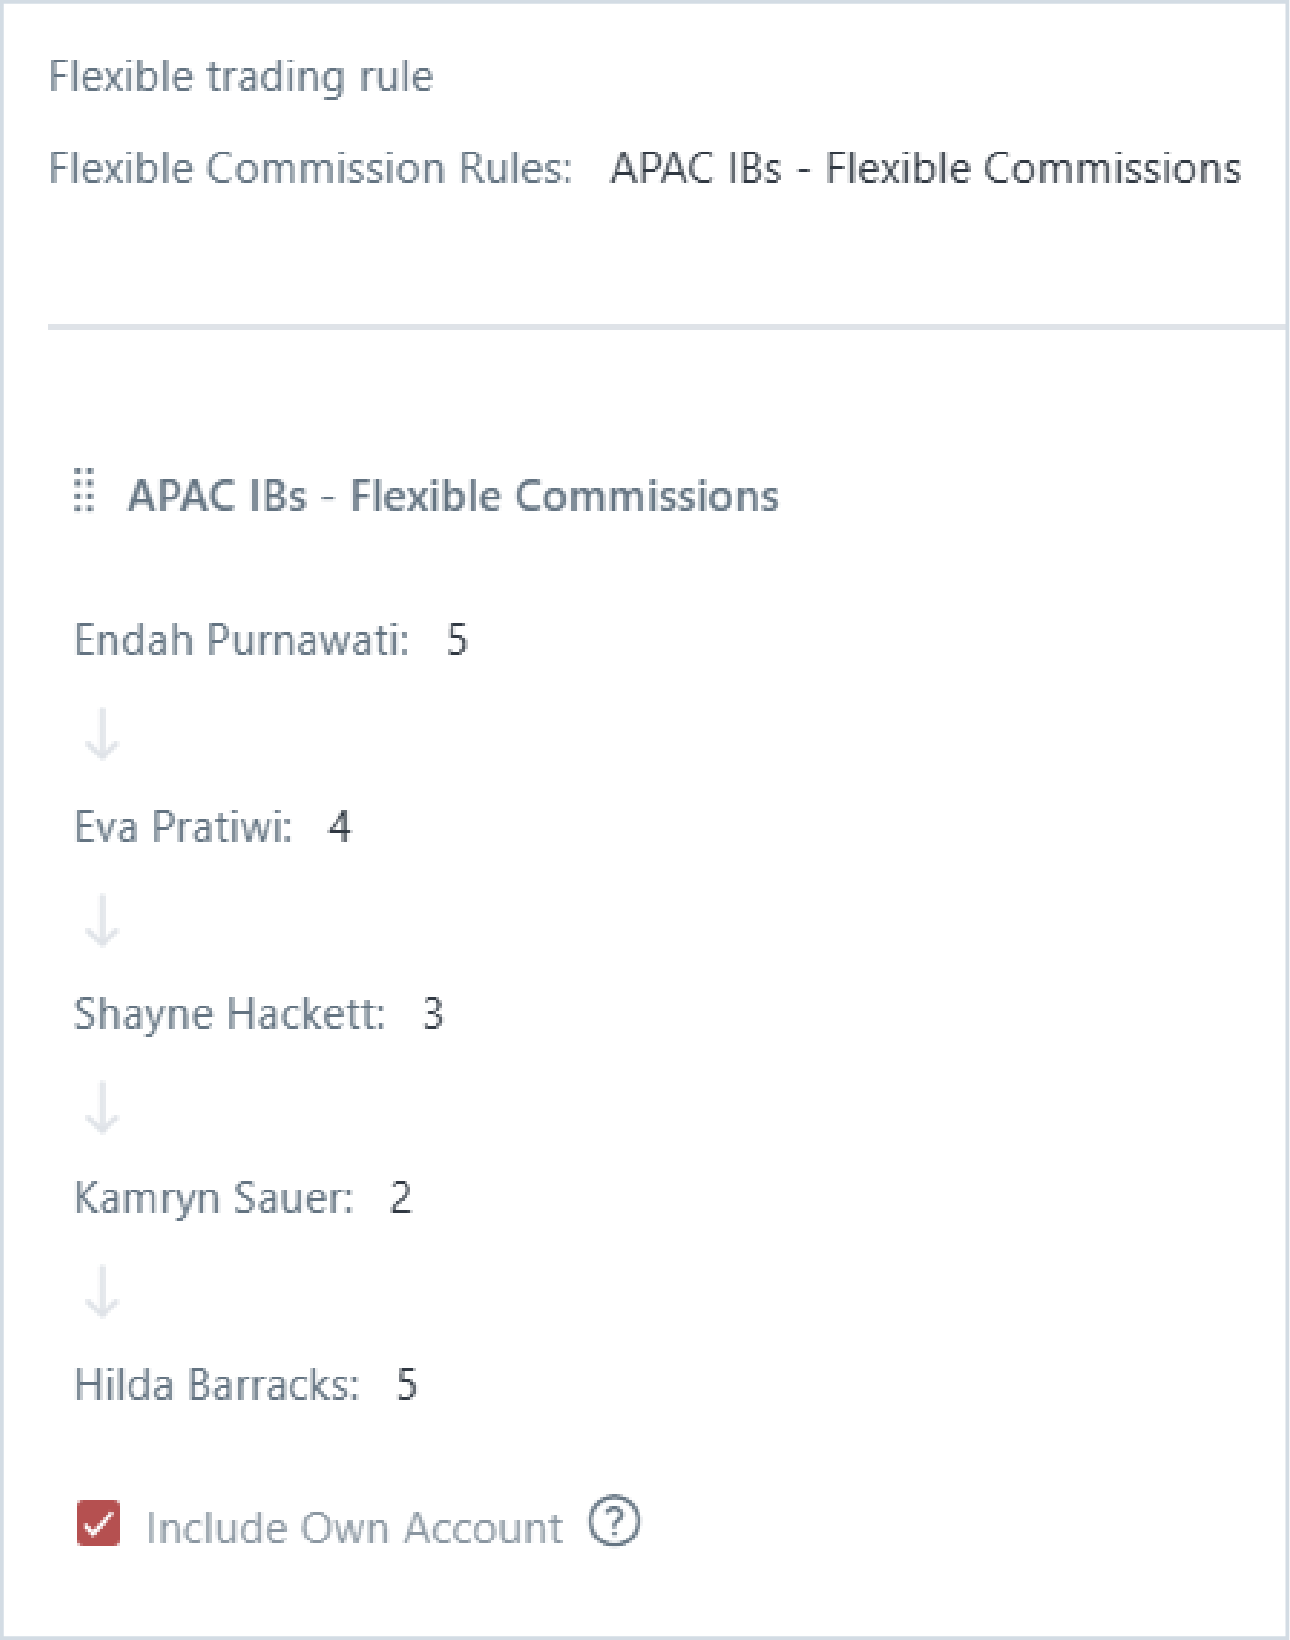Click the down arrow below Shayne Hackett
Screen dimensions: 1290x1640
102,1107
